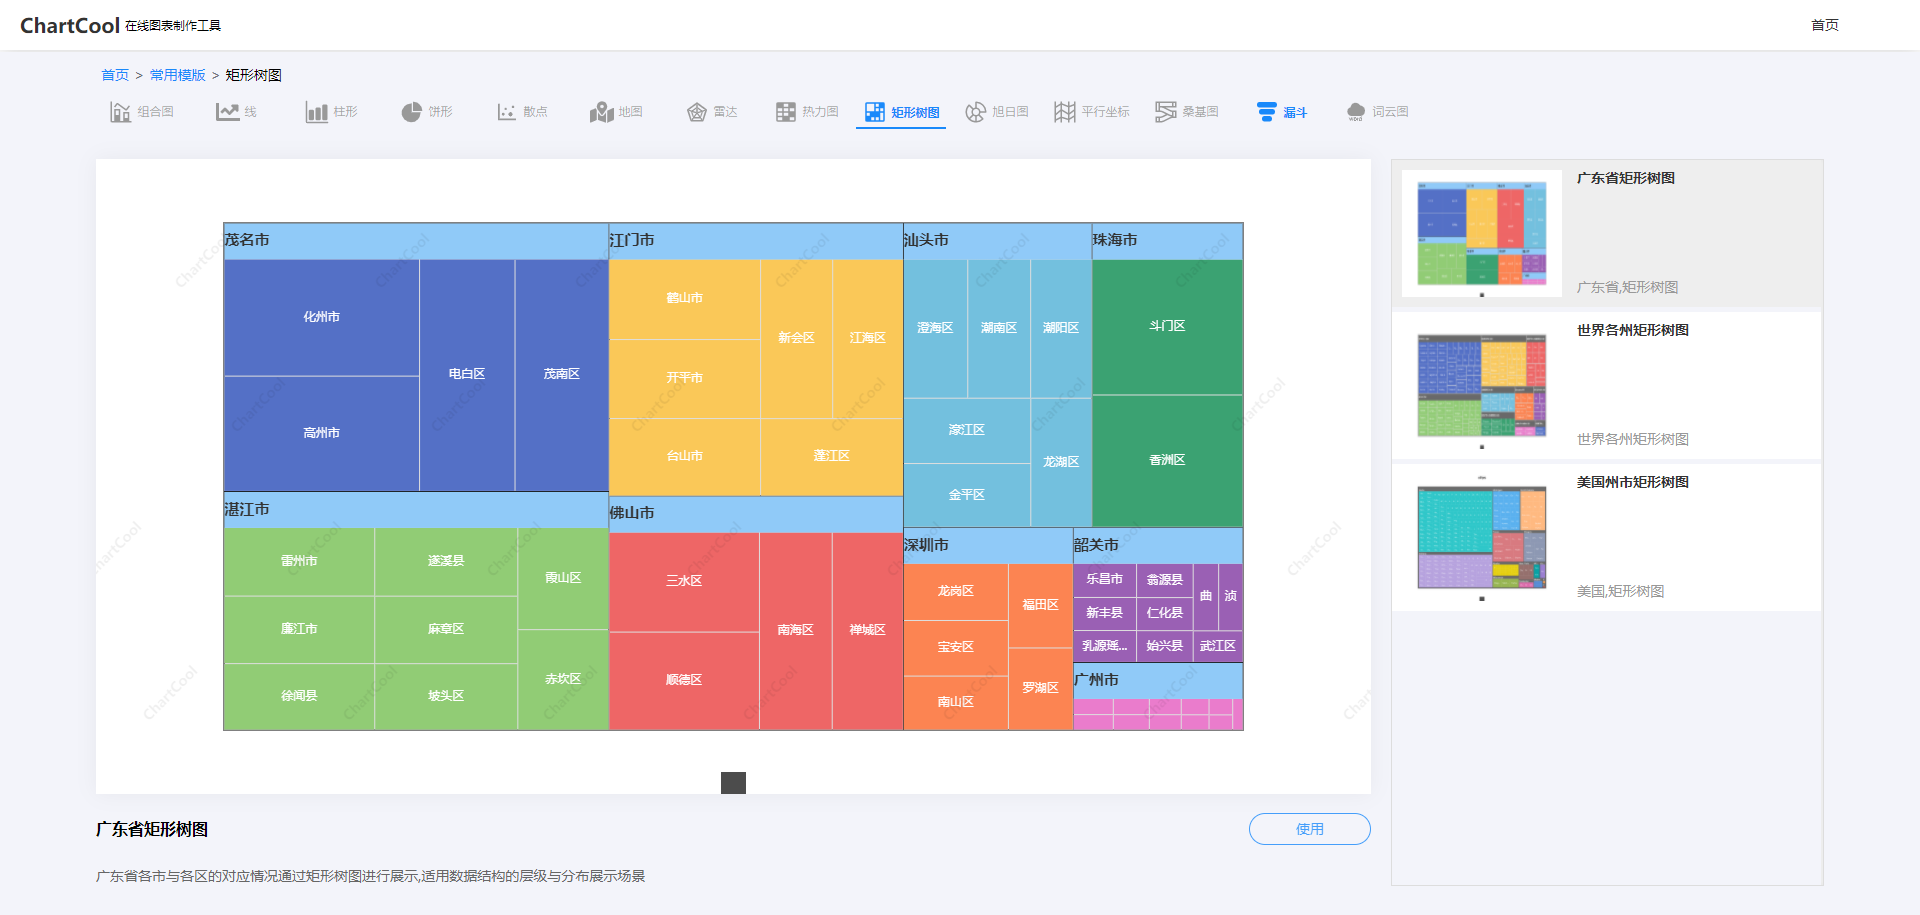Select the 禅城区 treemap block

867,631
